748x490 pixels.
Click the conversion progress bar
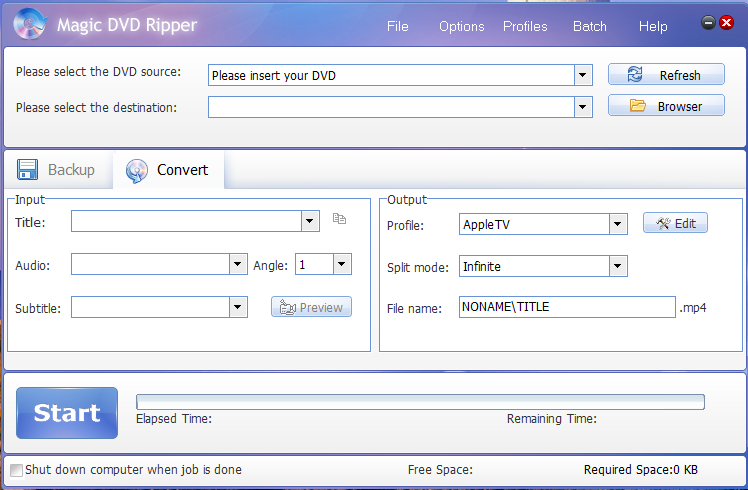pyautogui.click(x=420, y=402)
